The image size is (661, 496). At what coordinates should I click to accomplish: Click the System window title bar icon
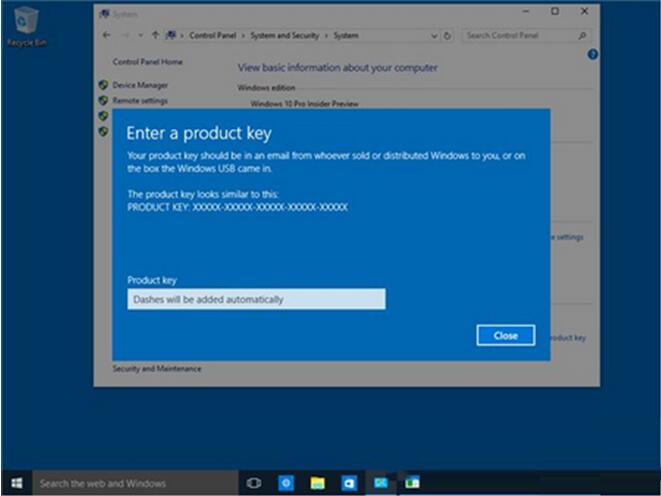coord(104,14)
